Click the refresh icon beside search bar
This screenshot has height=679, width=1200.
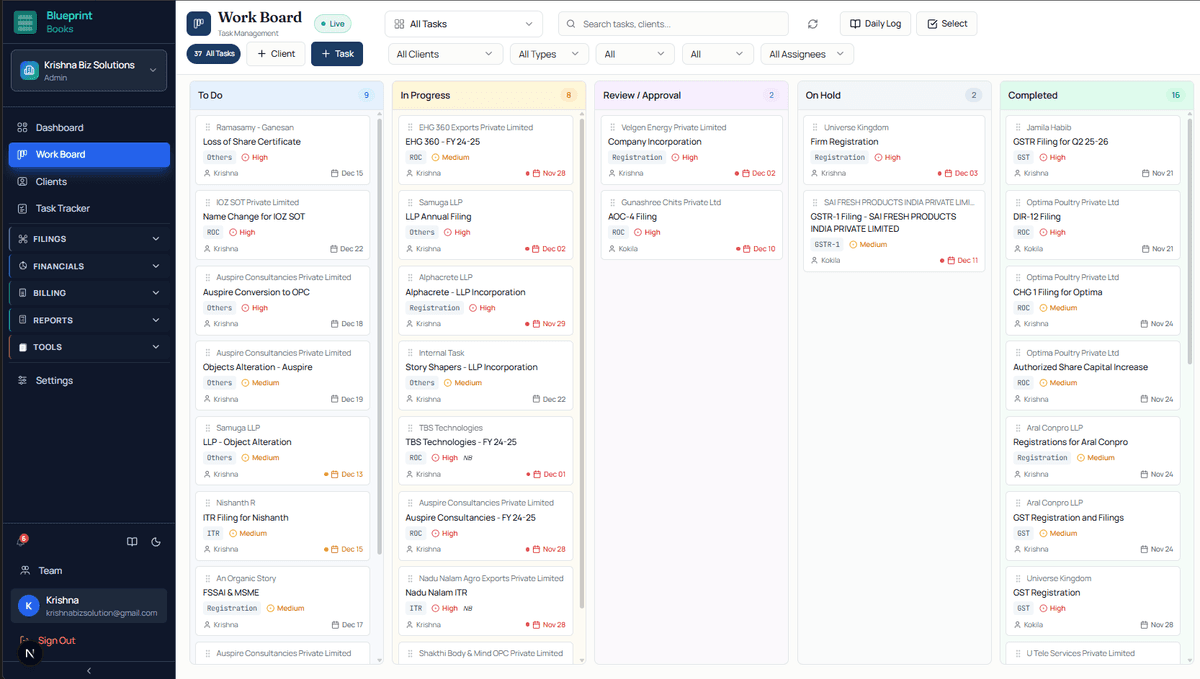[x=813, y=24]
